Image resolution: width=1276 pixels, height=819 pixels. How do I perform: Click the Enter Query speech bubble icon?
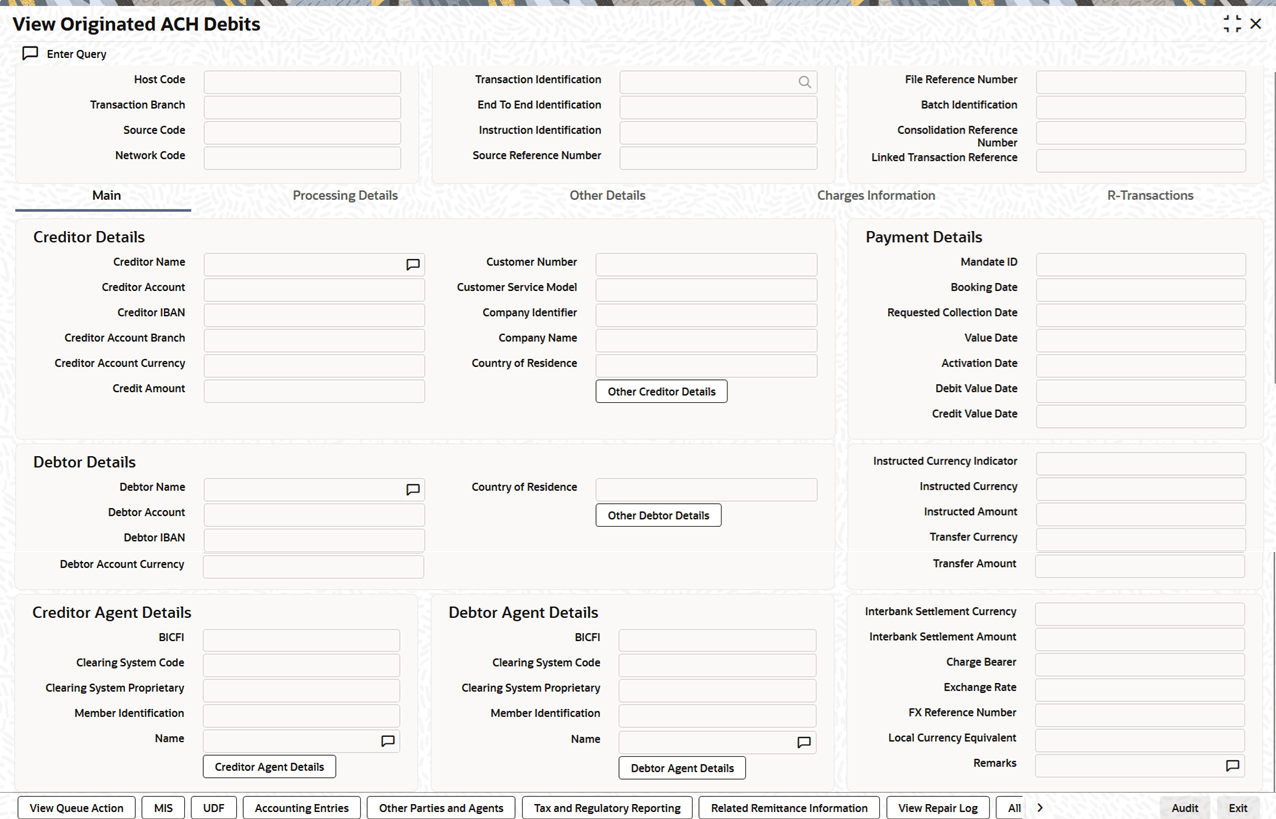30,54
